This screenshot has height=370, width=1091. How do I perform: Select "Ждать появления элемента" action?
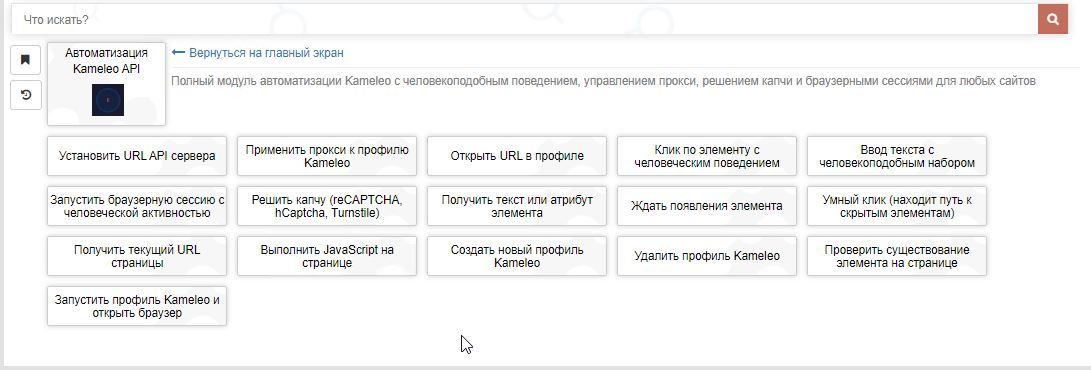pyautogui.click(x=707, y=206)
